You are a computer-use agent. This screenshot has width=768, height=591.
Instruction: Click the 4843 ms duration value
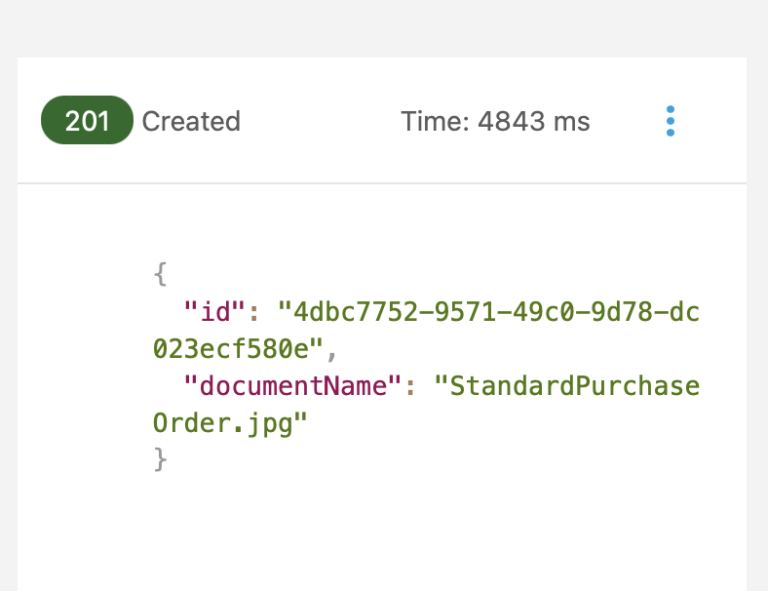tap(534, 122)
